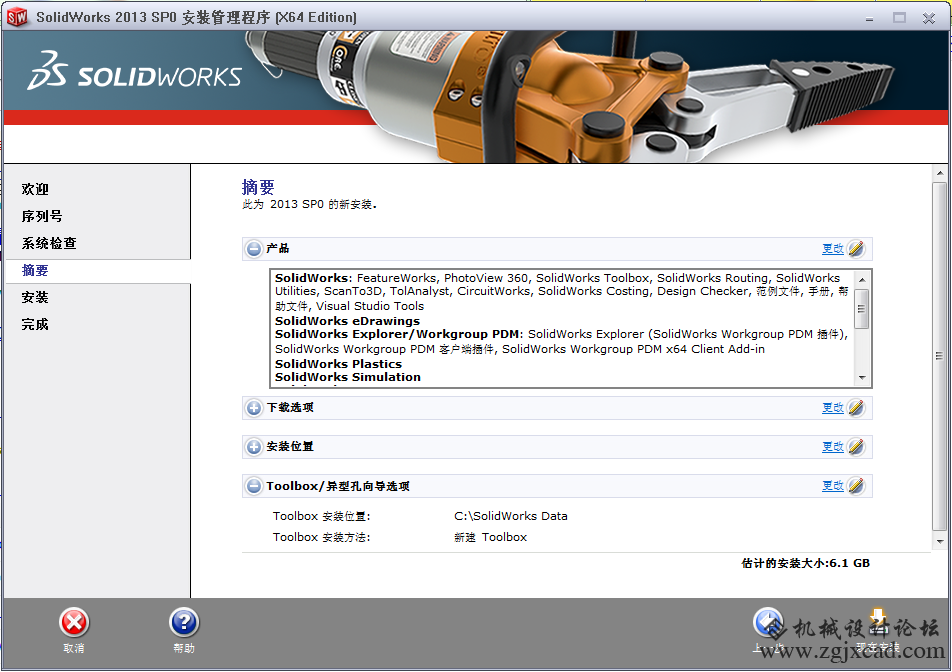Click the main page scrollbar thumb

pyautogui.click(x=940, y=356)
